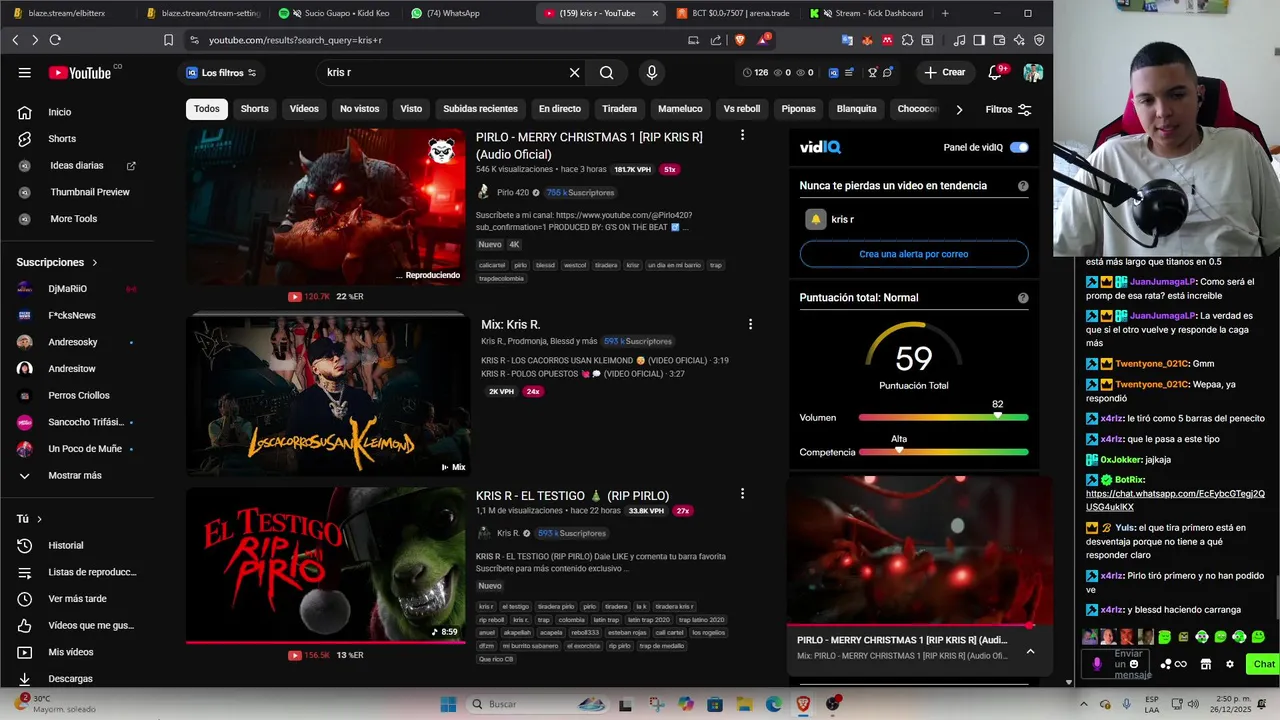This screenshot has width=1280, height=720.
Task: Show more filter chips with arrow
Action: tap(959, 109)
